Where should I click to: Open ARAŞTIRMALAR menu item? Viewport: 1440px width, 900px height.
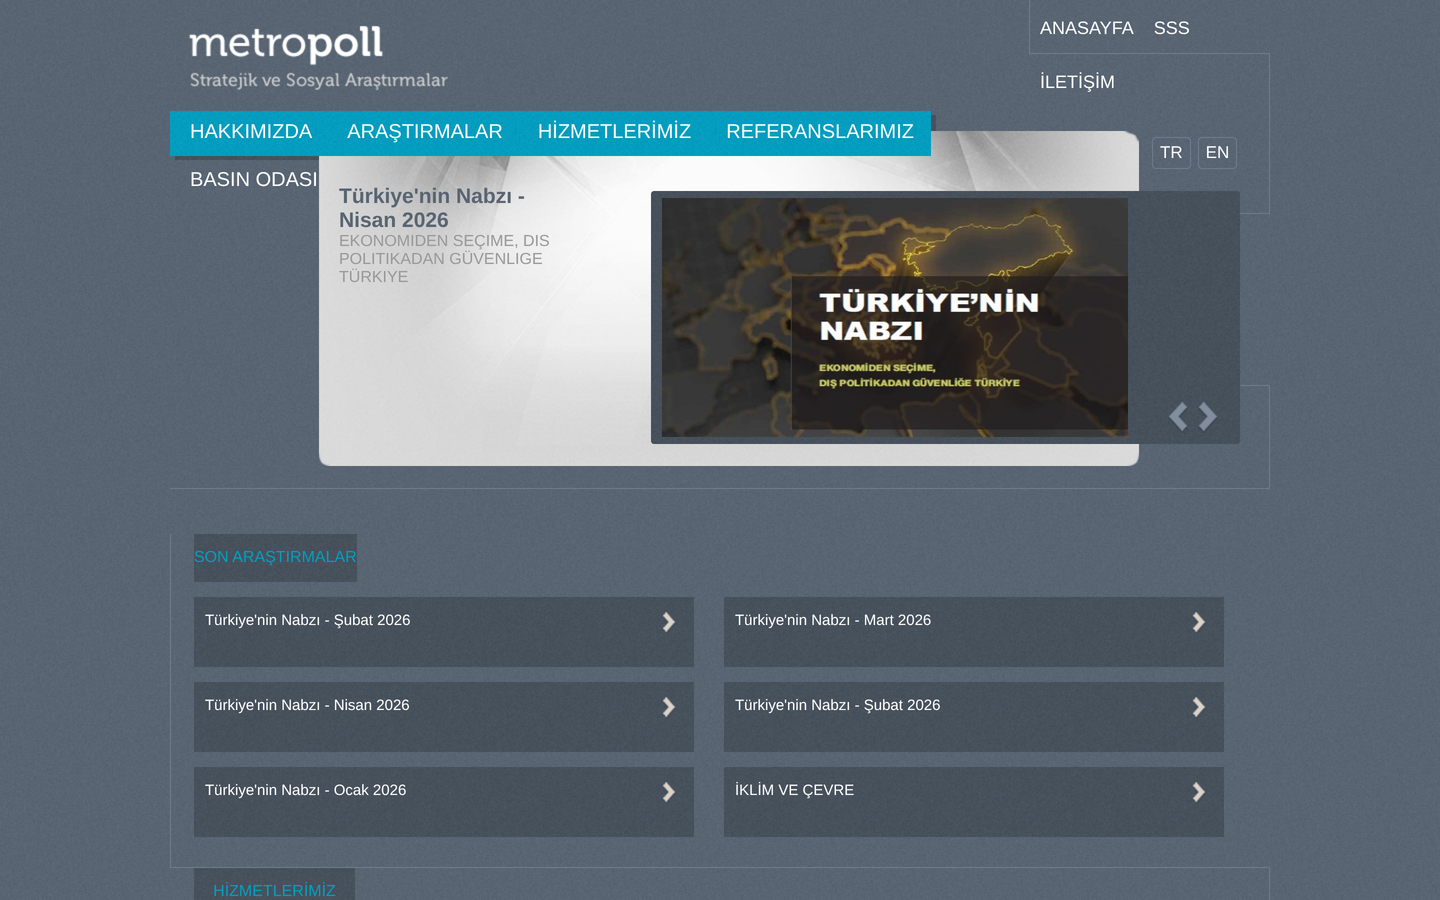[x=425, y=132]
